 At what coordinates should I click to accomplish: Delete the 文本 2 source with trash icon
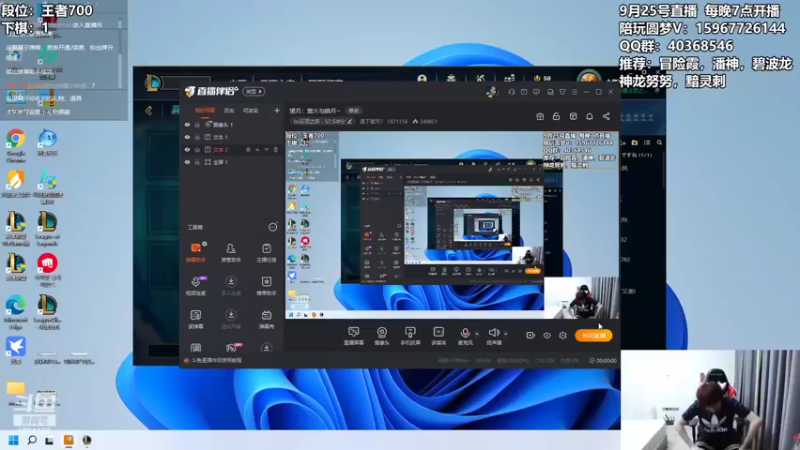[276, 149]
